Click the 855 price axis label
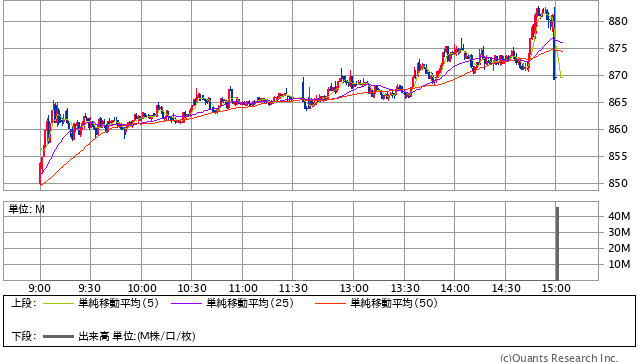Image resolution: width=638 pixels, height=362 pixels. click(x=618, y=156)
